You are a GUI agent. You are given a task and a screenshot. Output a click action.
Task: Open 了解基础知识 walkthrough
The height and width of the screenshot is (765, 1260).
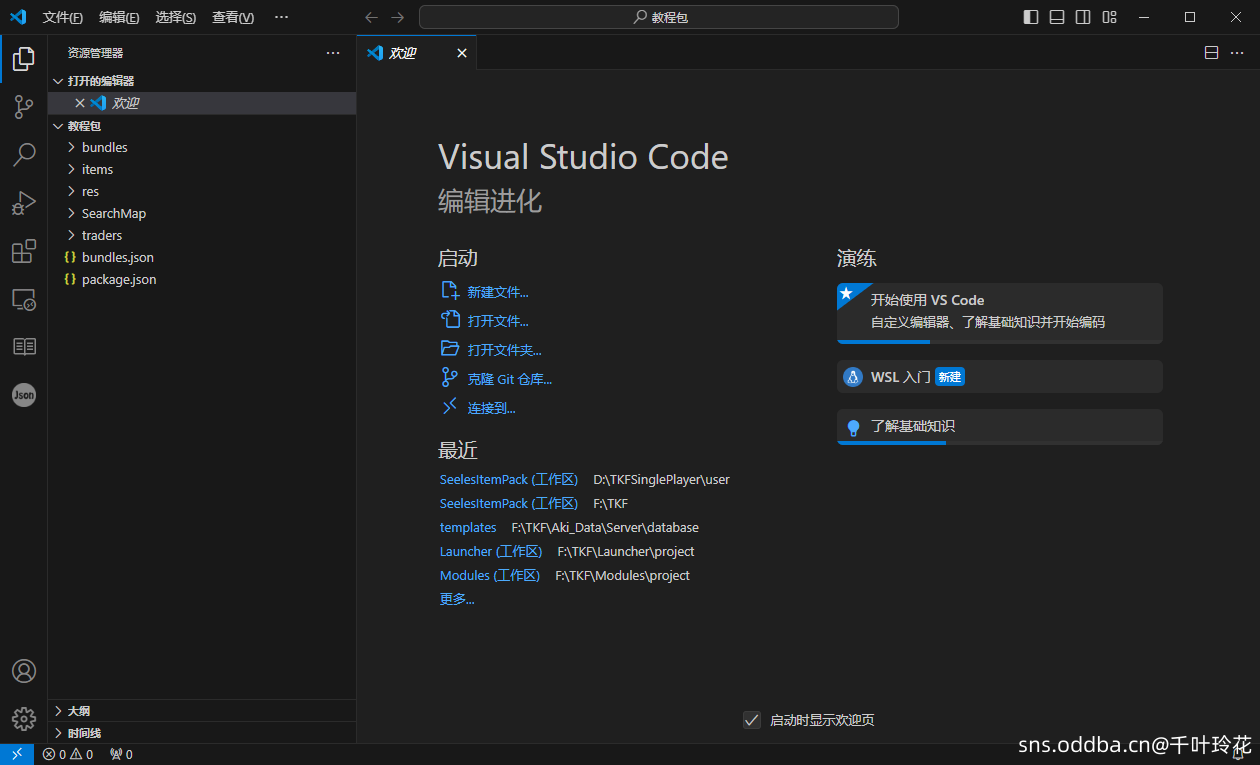1000,427
